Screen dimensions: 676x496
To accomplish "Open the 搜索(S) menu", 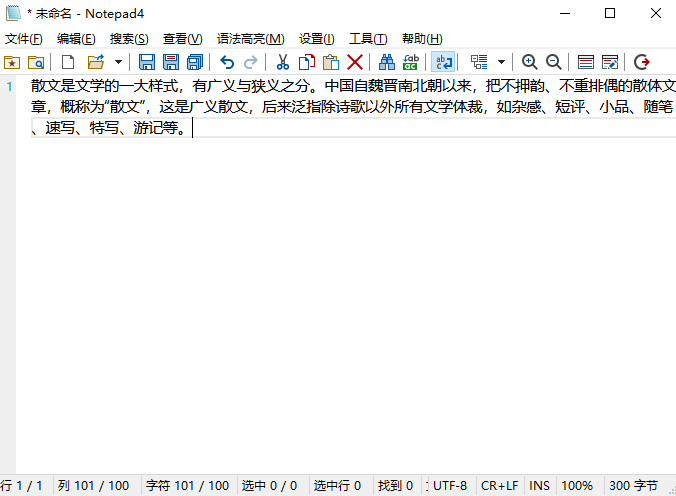I will coord(129,39).
